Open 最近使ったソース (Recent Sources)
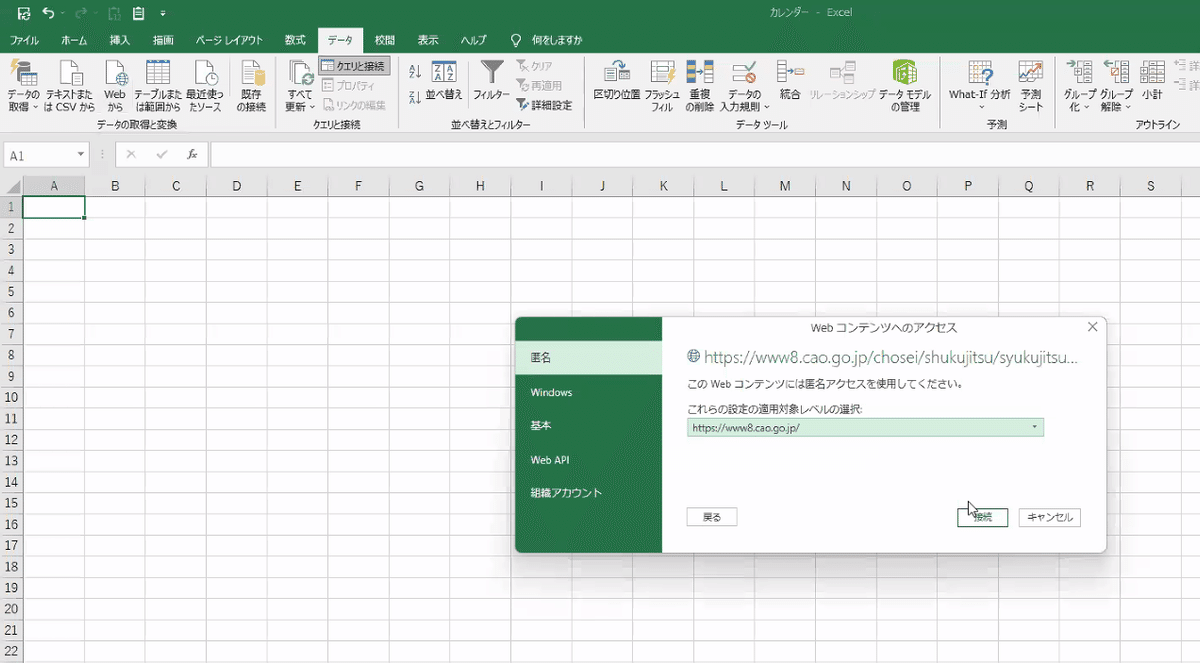The image size is (1200, 663). 205,85
